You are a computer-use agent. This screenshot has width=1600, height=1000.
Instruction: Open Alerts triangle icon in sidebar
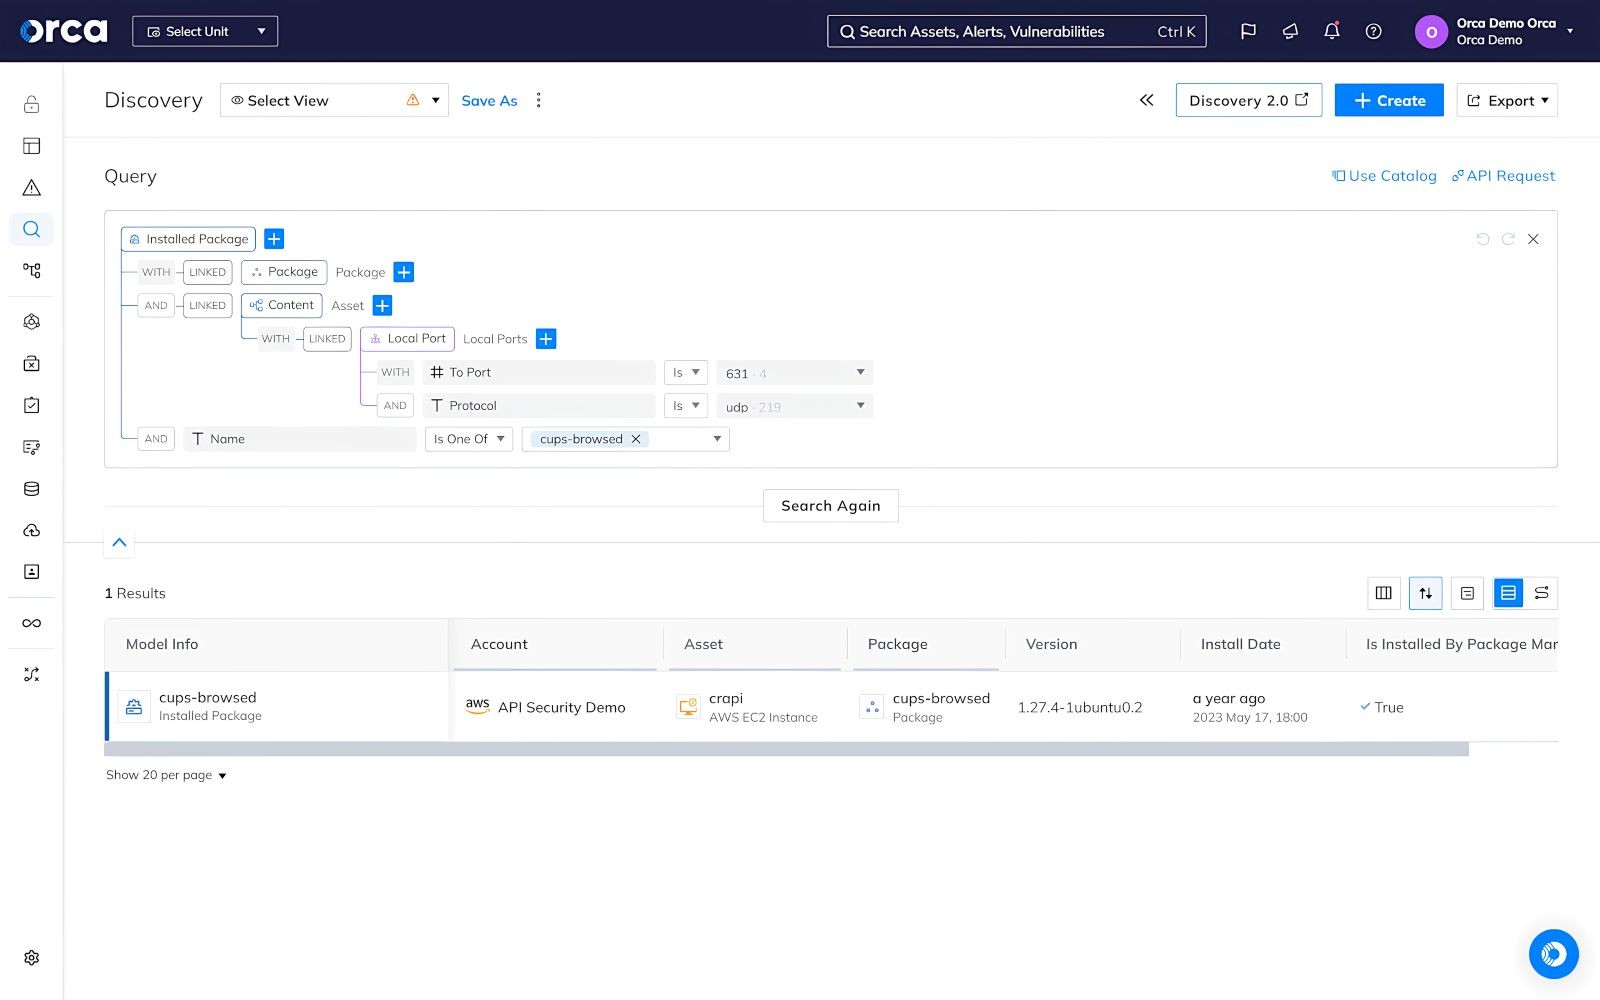point(32,188)
